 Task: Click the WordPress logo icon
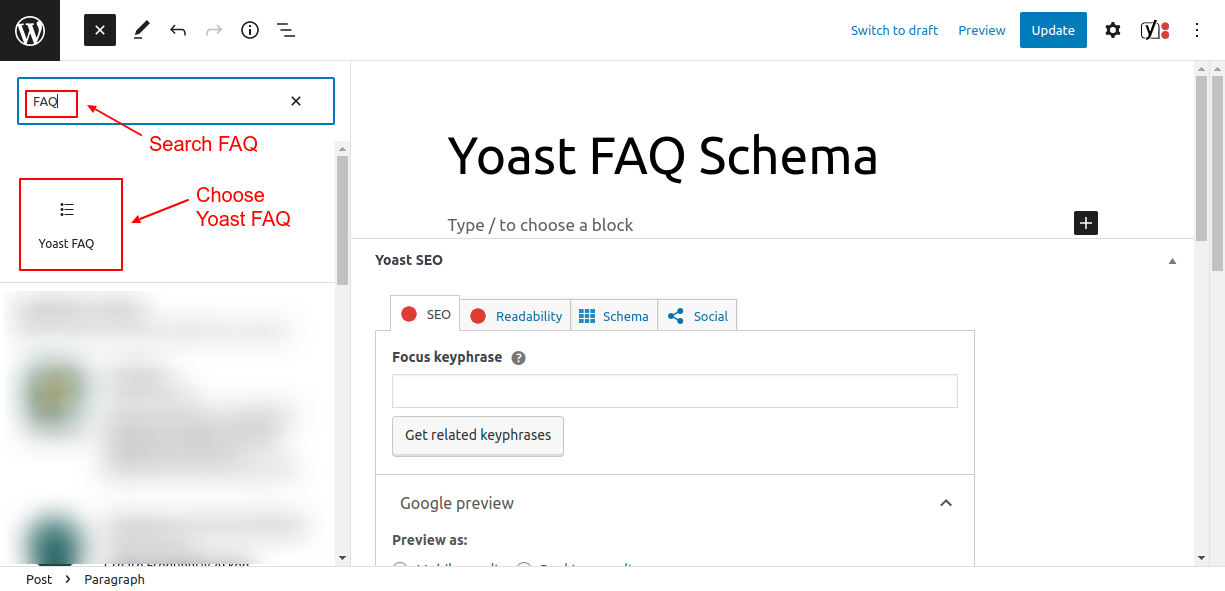29,29
